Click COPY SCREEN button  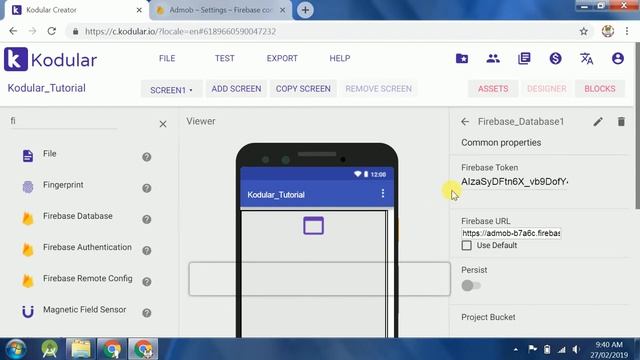point(303,89)
